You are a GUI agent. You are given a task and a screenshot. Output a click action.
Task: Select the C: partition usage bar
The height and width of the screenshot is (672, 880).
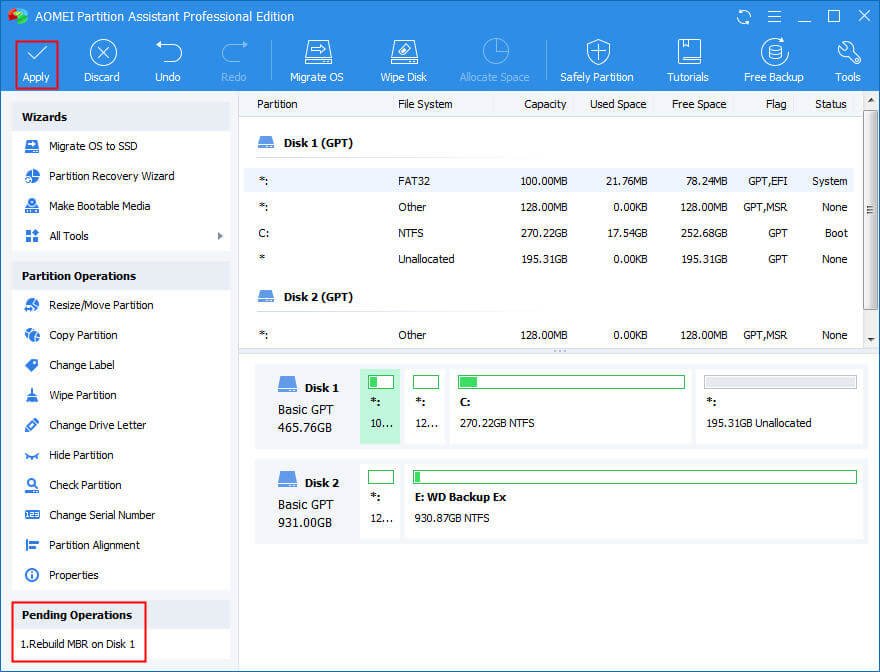pyautogui.click(x=571, y=382)
